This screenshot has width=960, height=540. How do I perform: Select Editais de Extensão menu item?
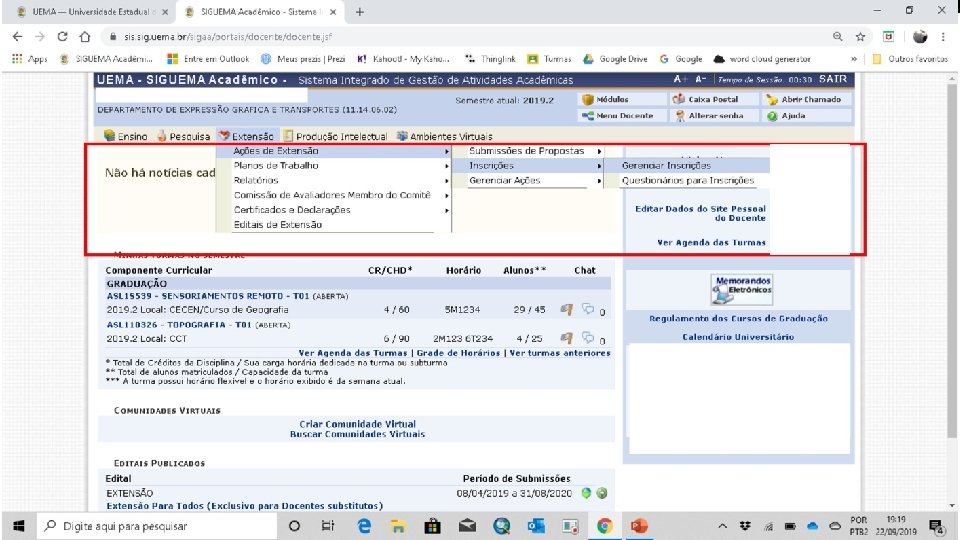point(334,225)
